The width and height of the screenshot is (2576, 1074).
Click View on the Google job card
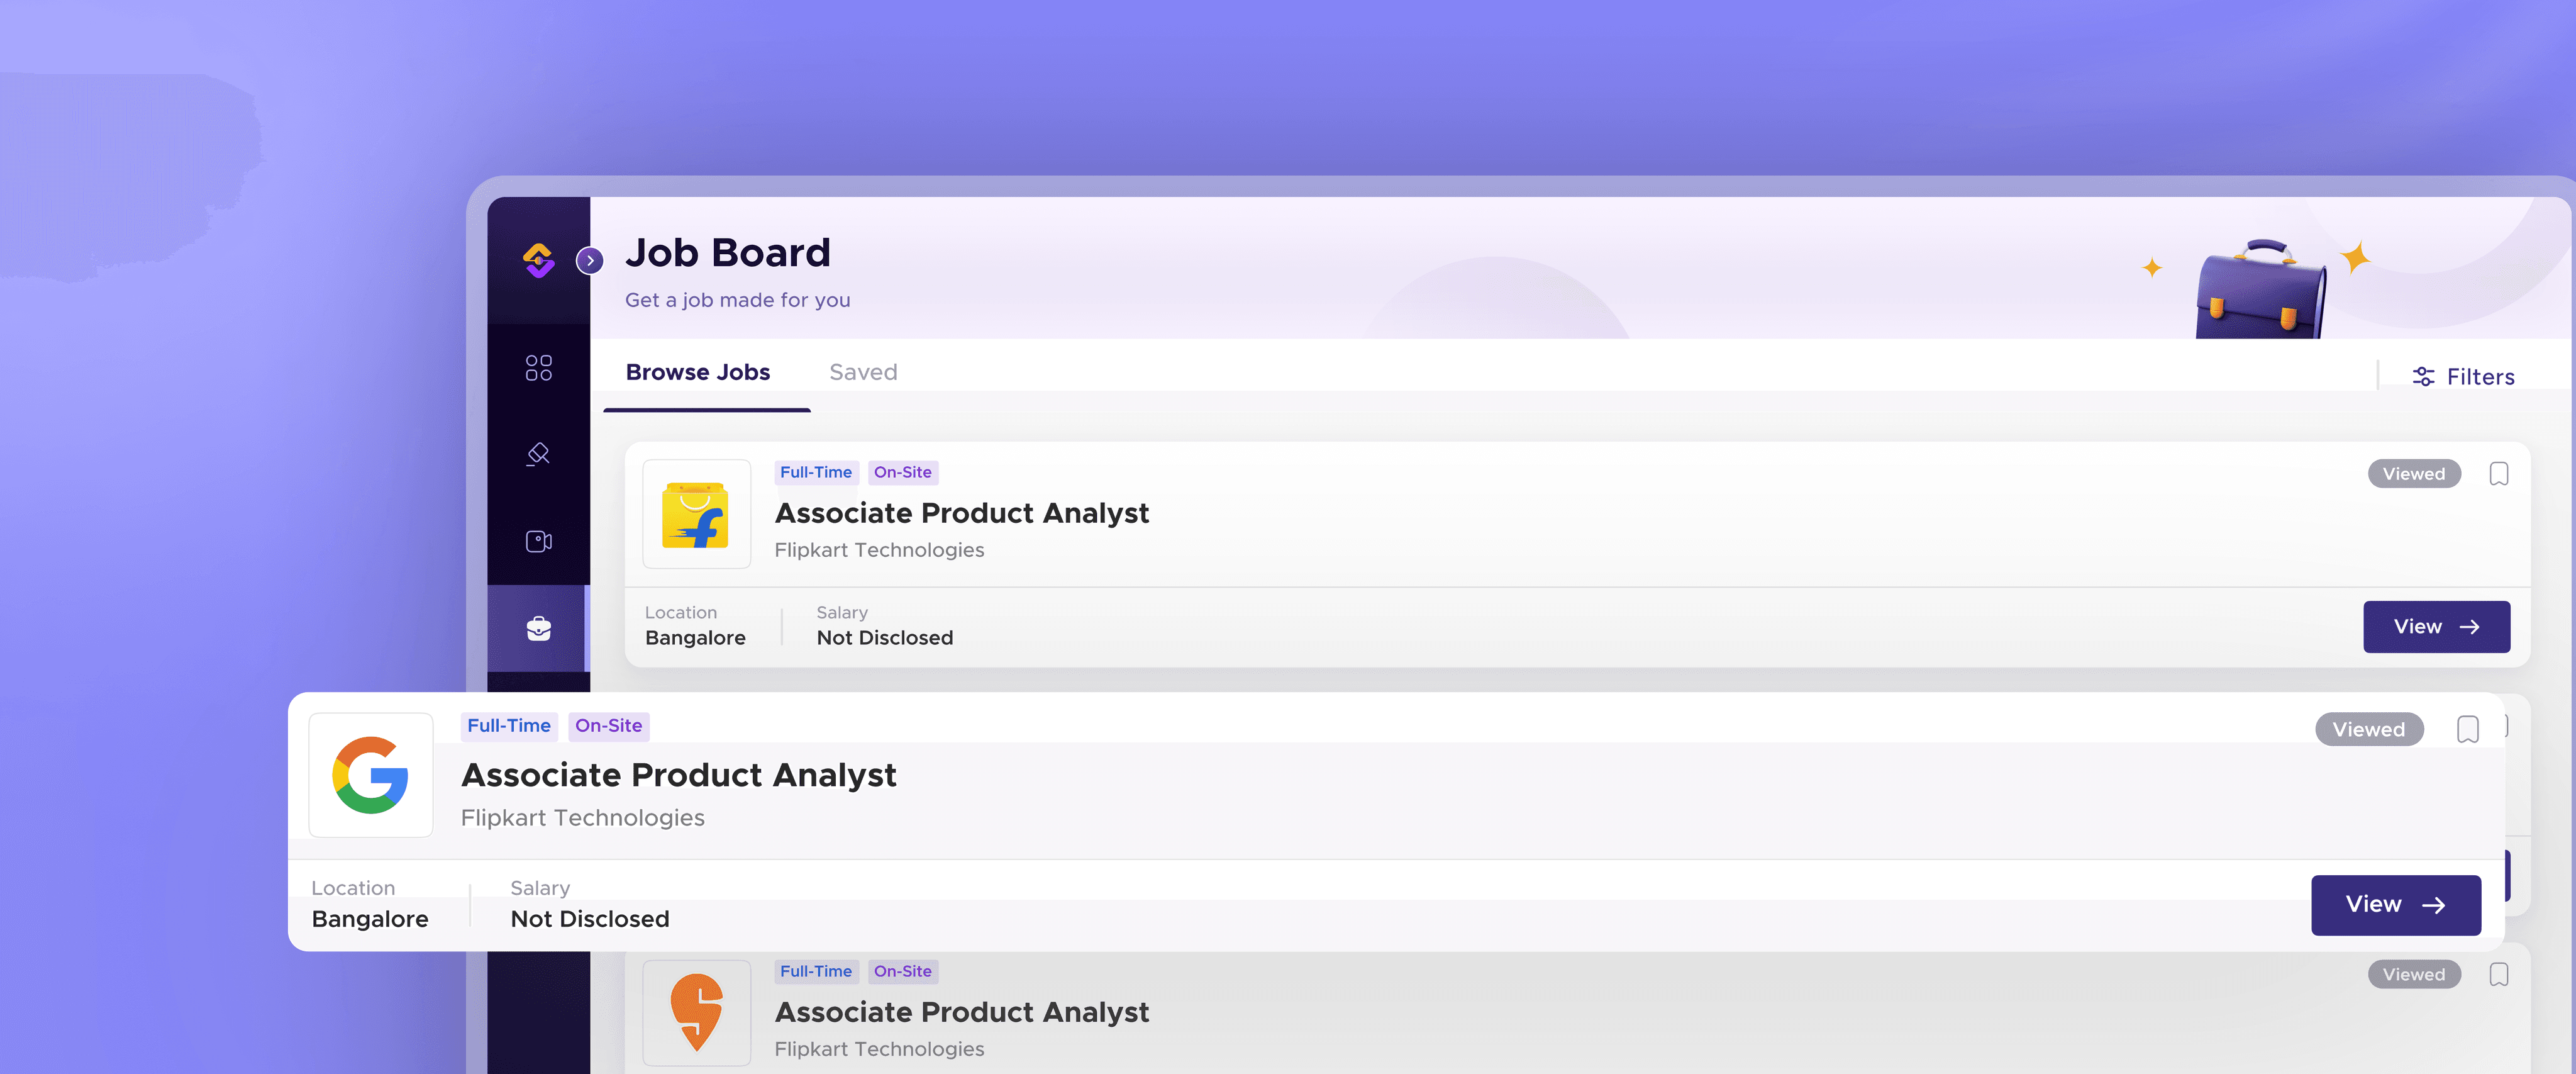point(2395,905)
